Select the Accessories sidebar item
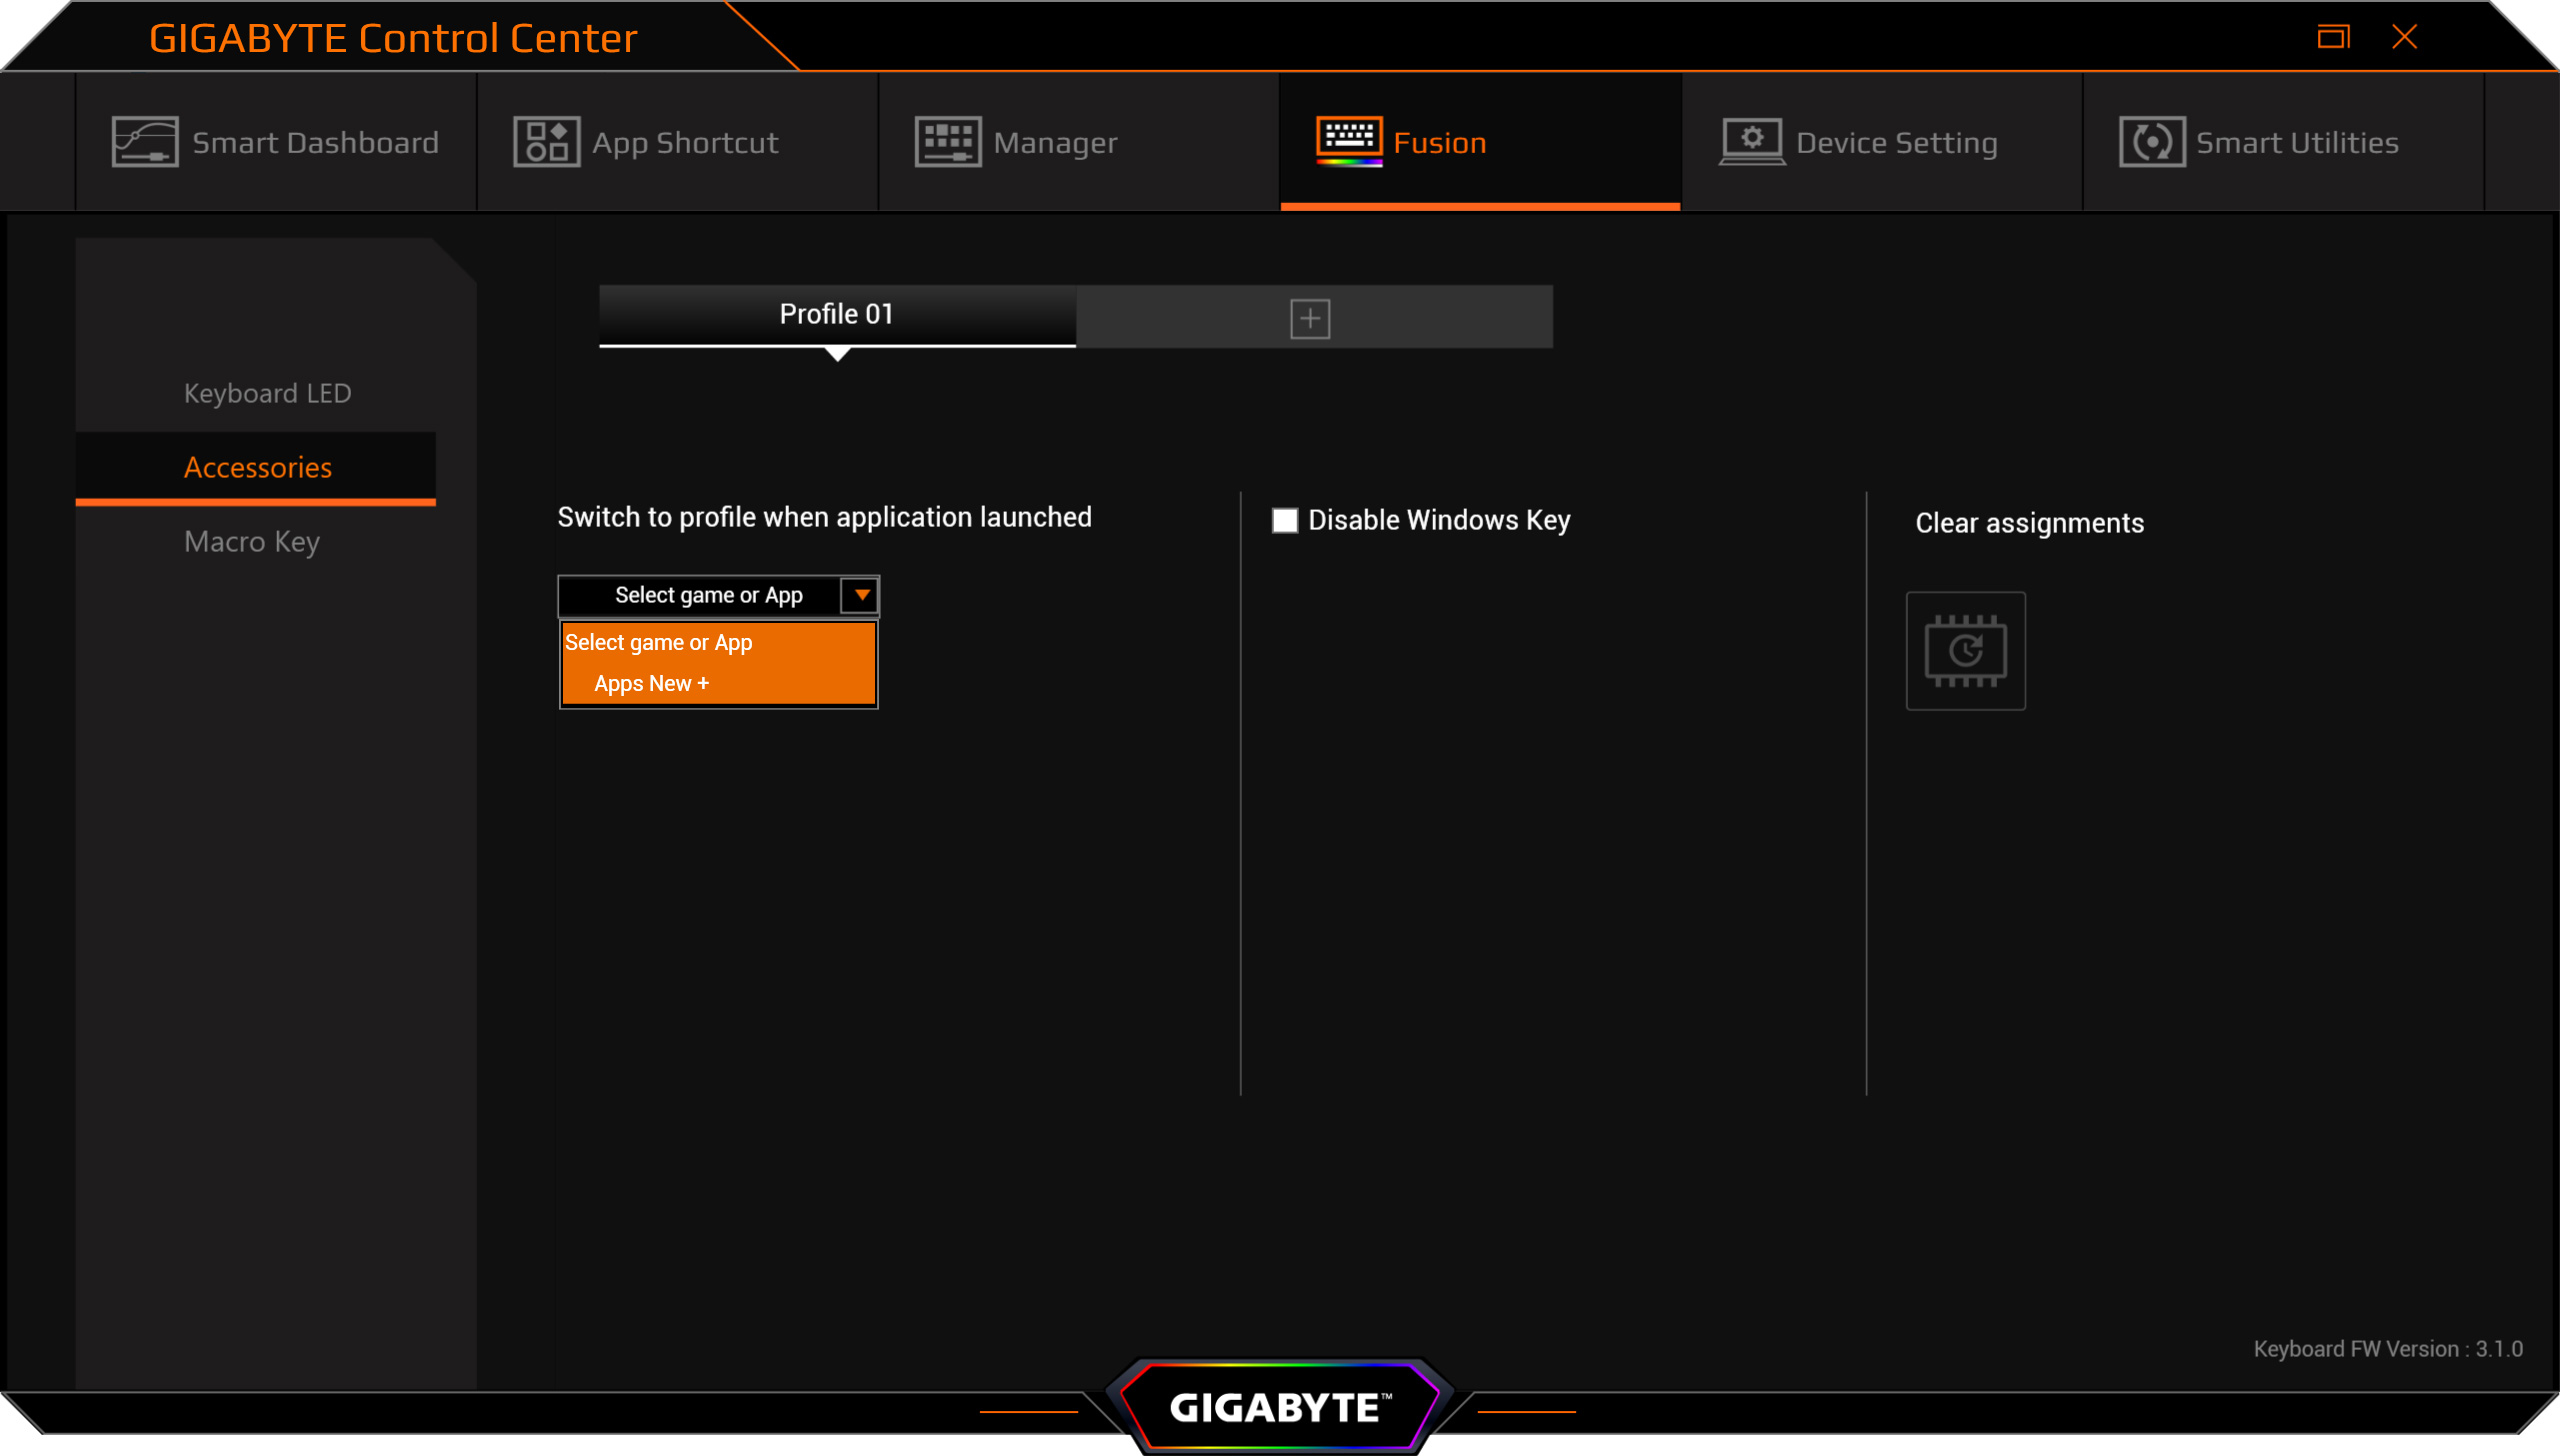The height and width of the screenshot is (1456, 2560). 258,467
